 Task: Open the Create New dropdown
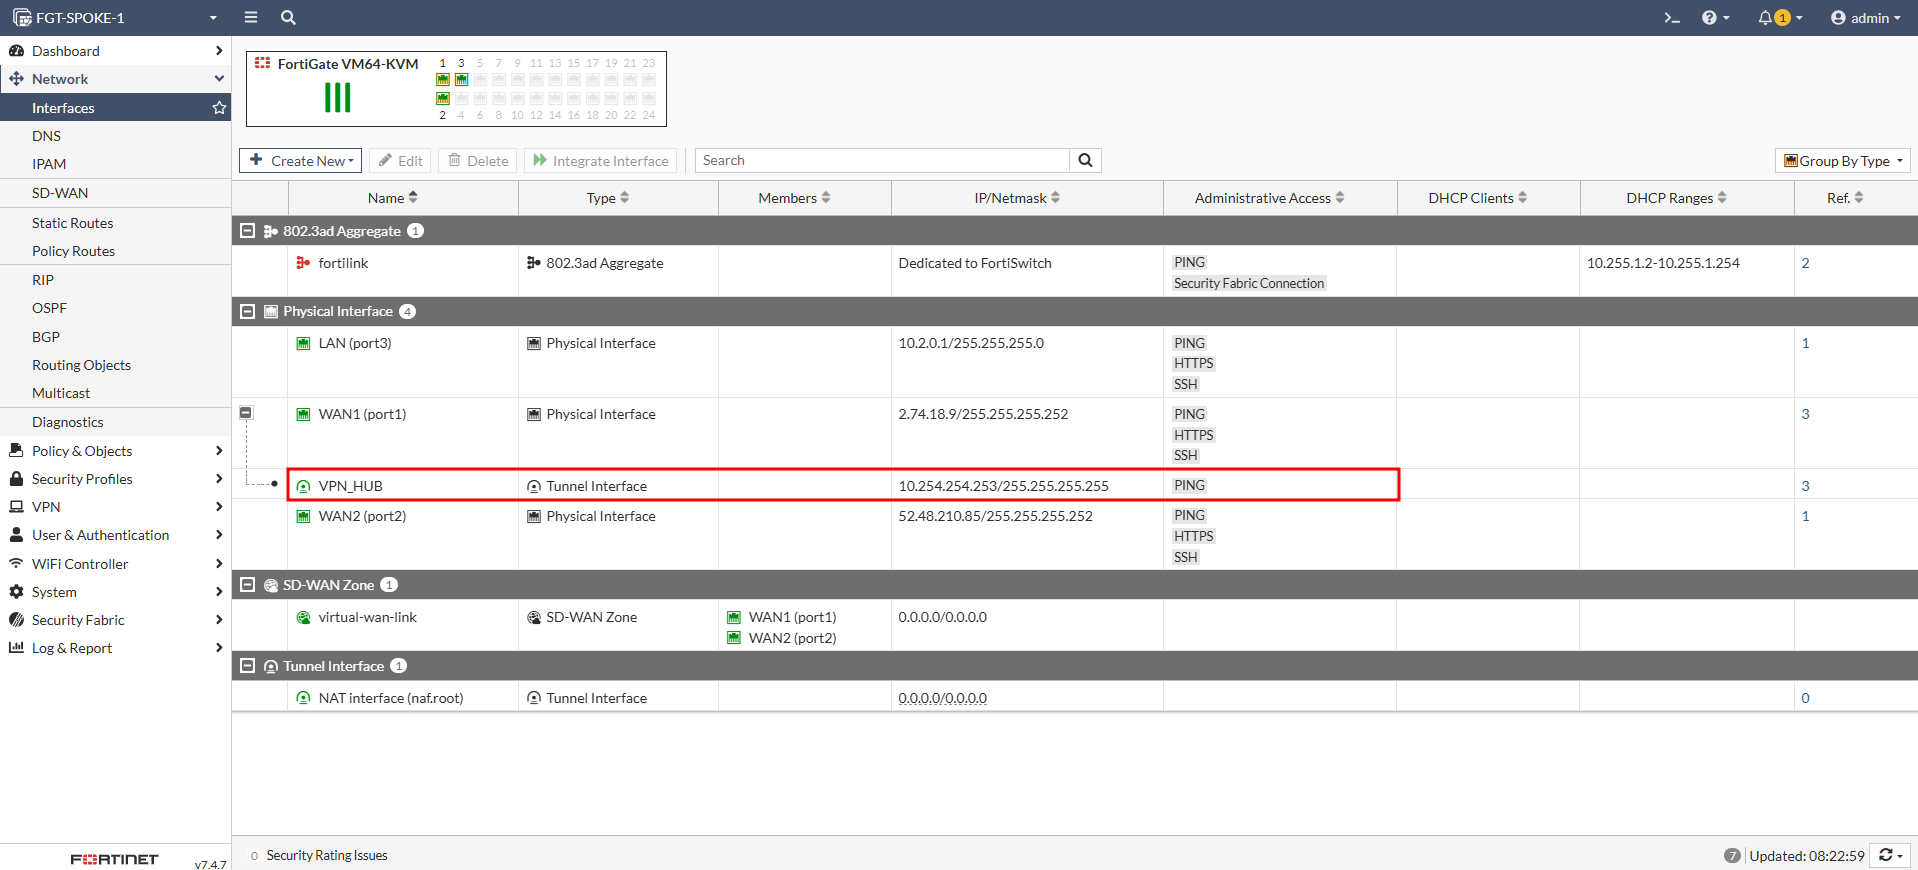[x=300, y=160]
